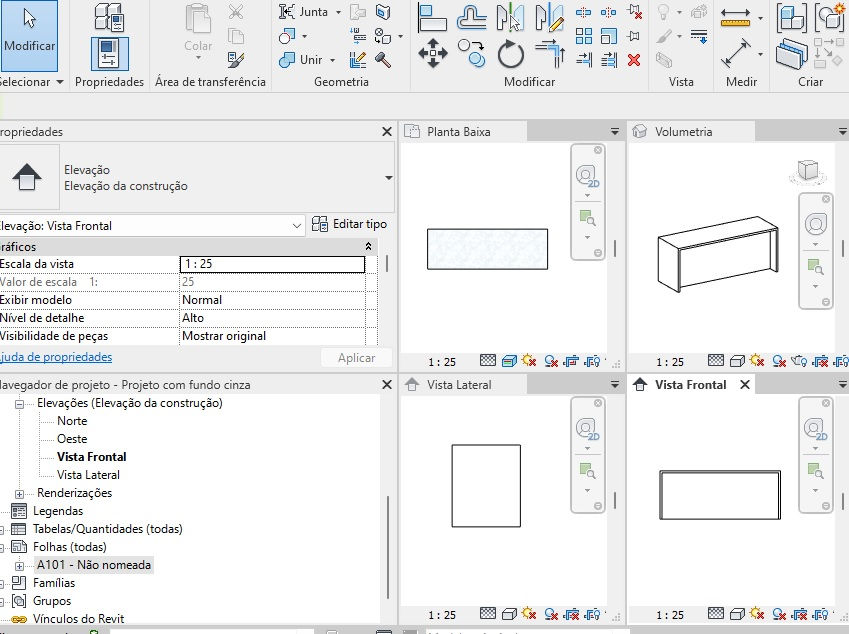Select Oeste in project browser
The image size is (849, 634).
click(x=72, y=439)
